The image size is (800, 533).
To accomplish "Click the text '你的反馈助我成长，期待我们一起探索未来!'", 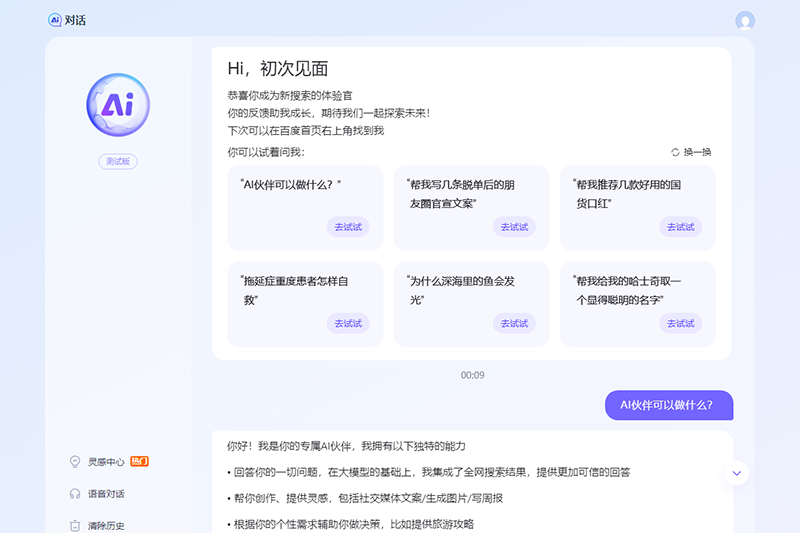I will coord(329,113).
